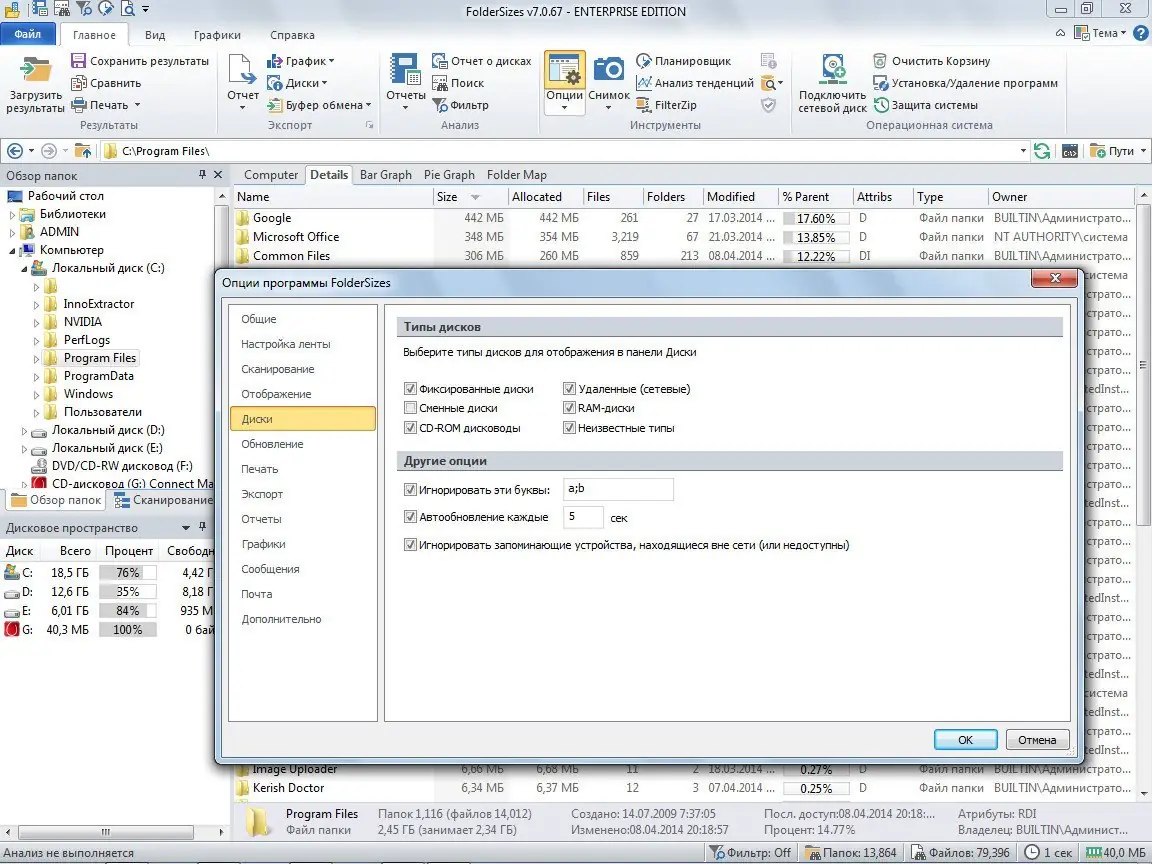This screenshot has height=864, width=1152.
Task: Uncheck RAM-диски checkbox
Action: tap(570, 408)
